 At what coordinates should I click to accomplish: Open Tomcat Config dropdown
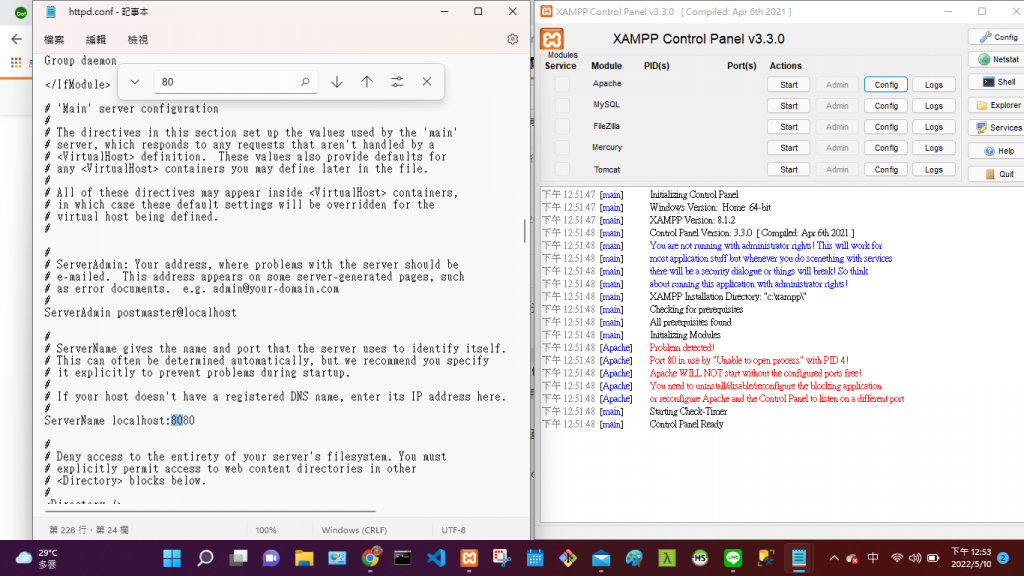pos(886,170)
